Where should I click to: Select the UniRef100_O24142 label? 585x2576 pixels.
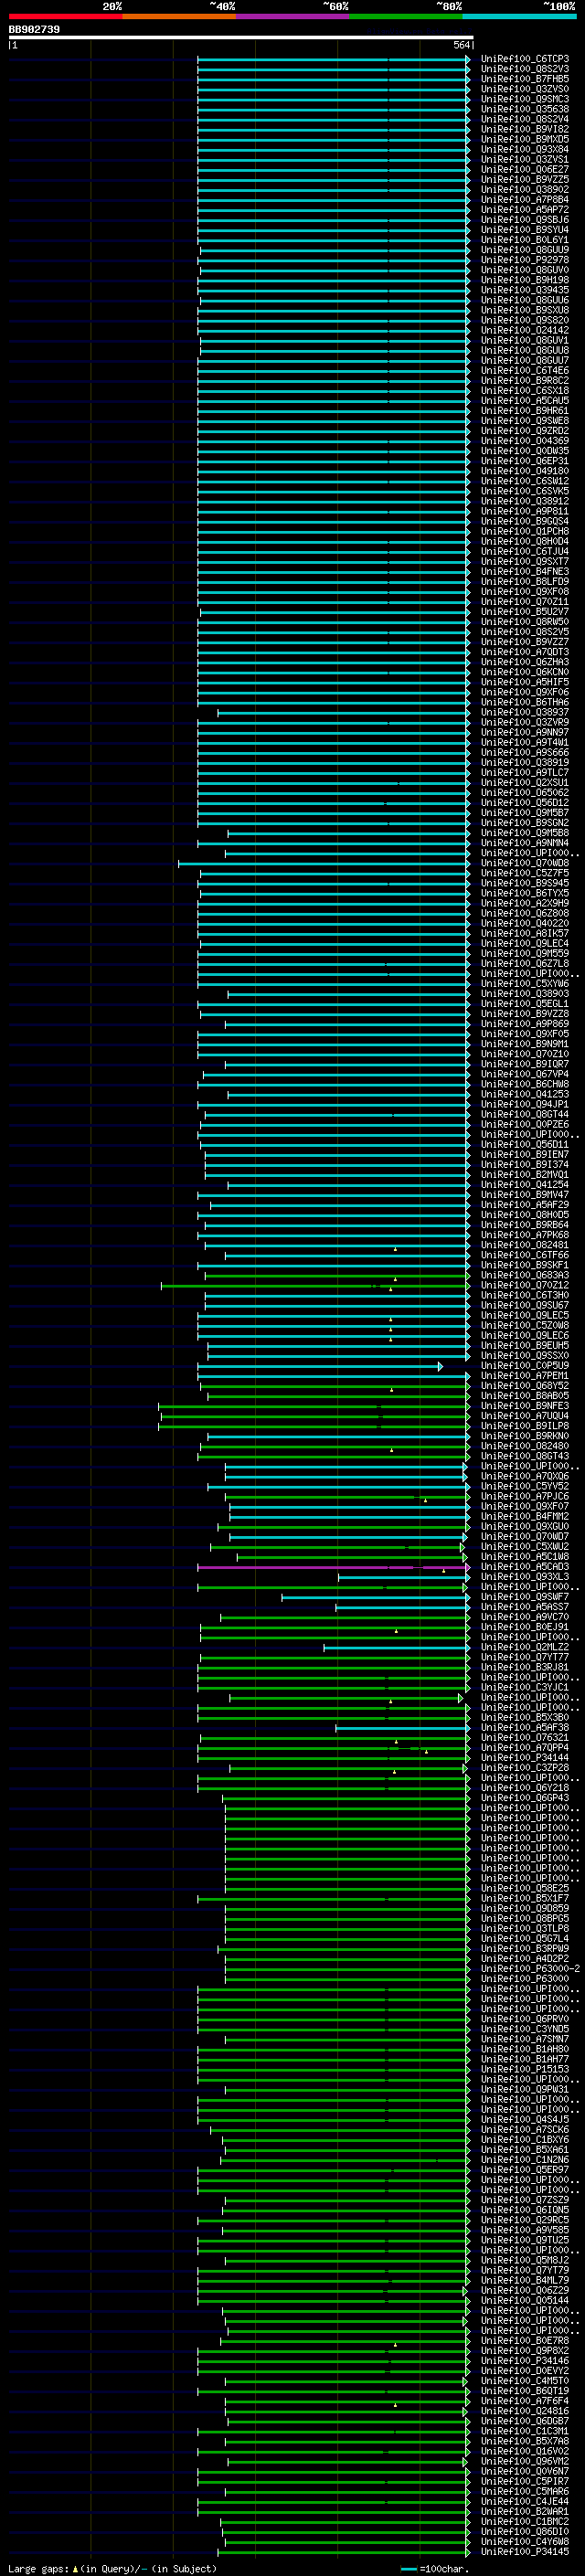(524, 330)
